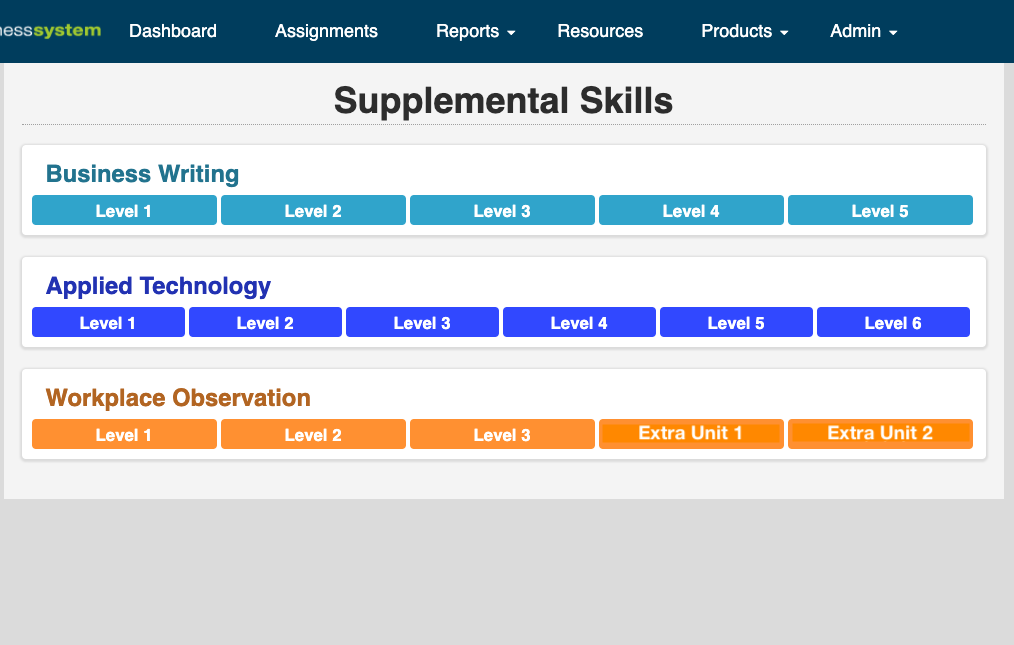Select Business Writing Level 1
Image resolution: width=1014 pixels, height=645 pixels.
coord(124,210)
